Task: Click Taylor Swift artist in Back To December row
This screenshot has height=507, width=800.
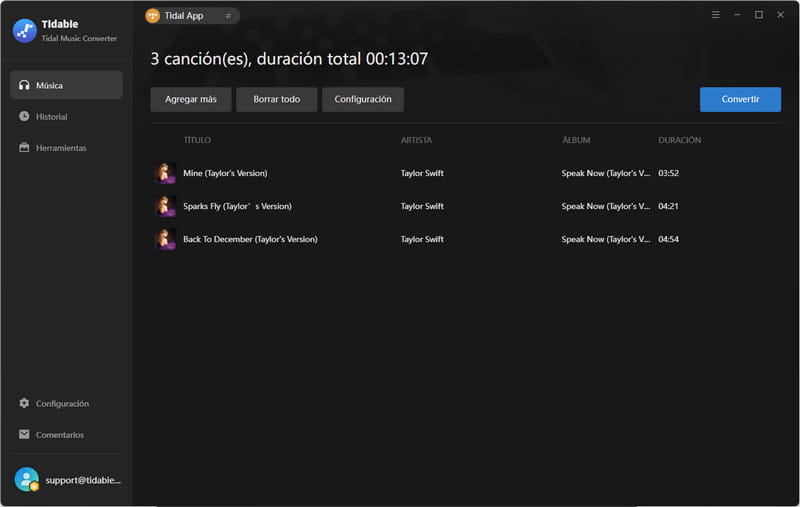Action: (422, 239)
